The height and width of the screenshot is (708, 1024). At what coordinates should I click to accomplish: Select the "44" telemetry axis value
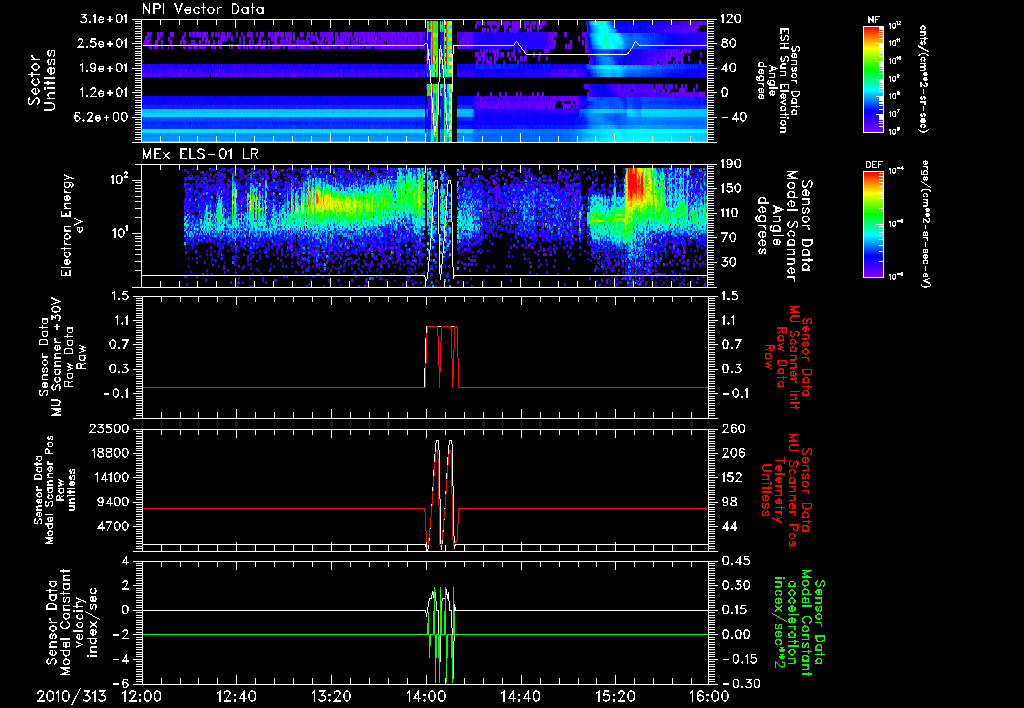pos(728,526)
